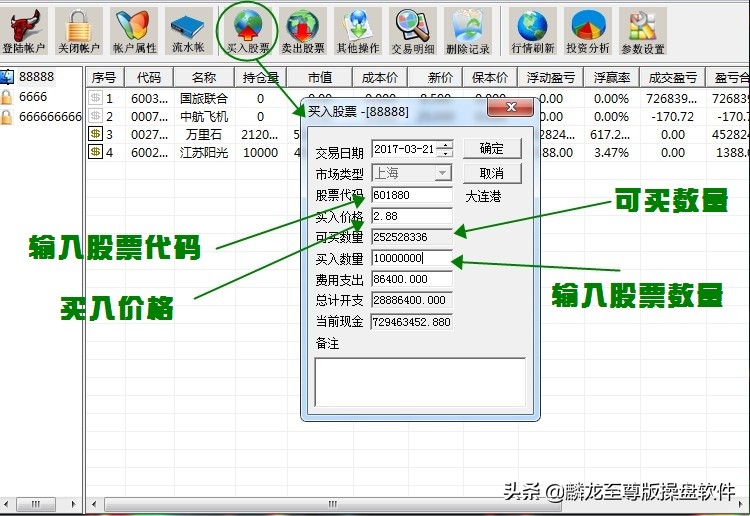750x516 pixels.
Task: Click dollar icon of row 4 江苏阳光
Action: pos(95,152)
